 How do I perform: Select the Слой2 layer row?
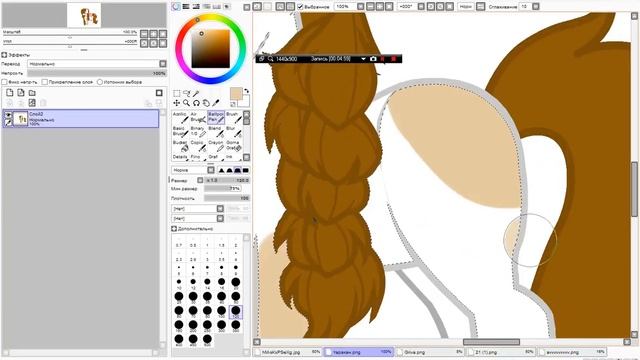tap(81, 119)
